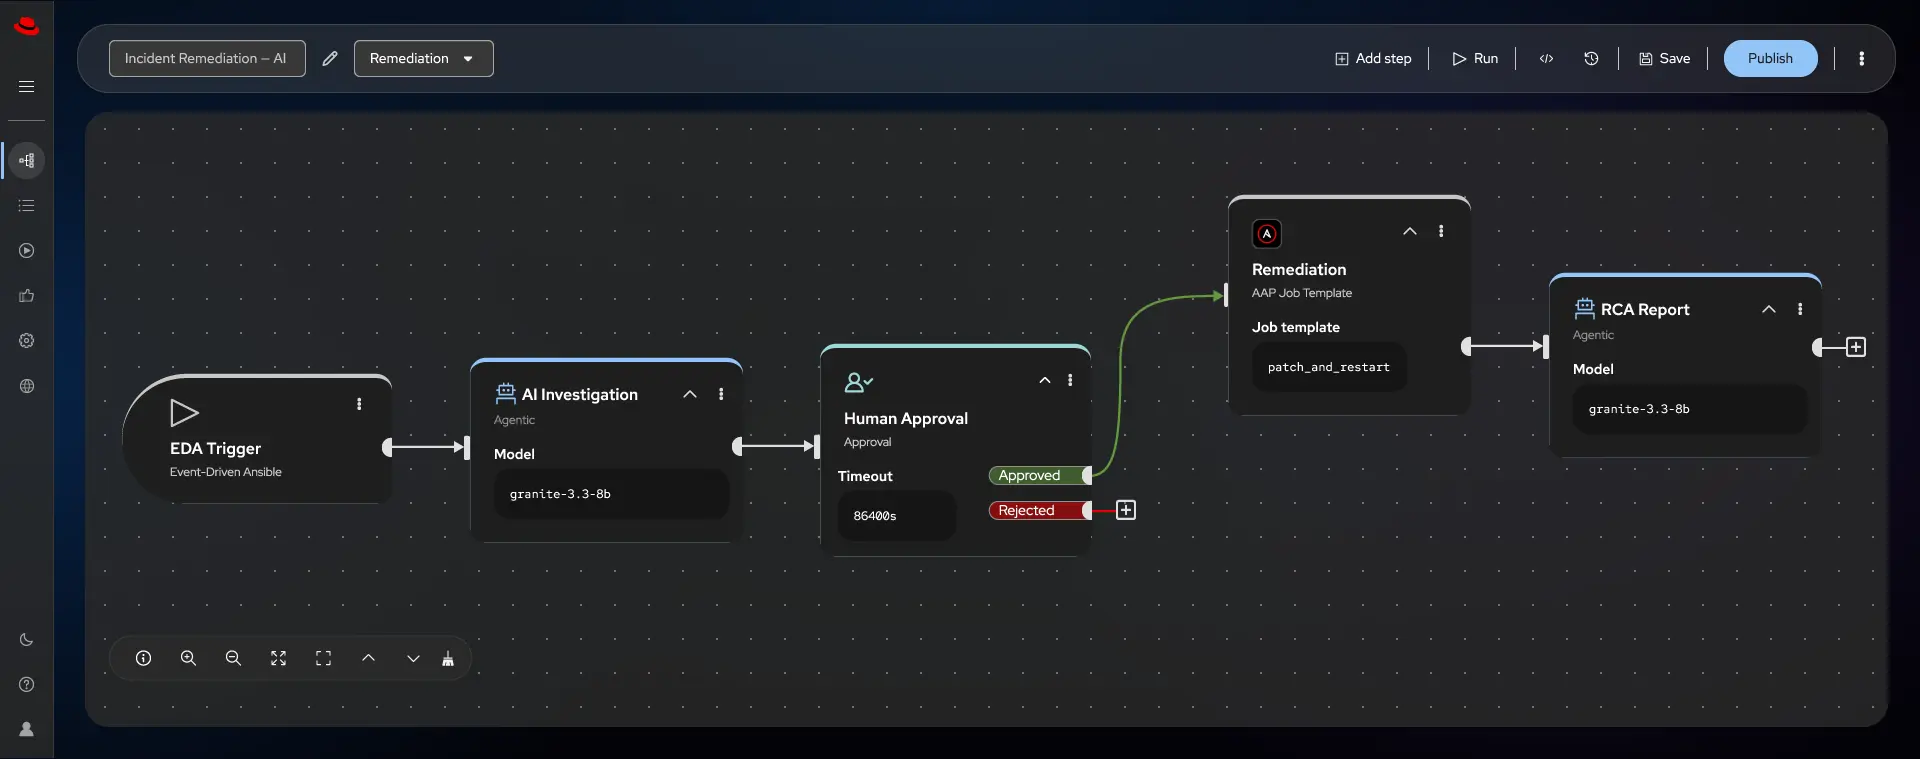Screen dimensions: 1920x759
Task: Run the workflow
Action: (x=1475, y=58)
